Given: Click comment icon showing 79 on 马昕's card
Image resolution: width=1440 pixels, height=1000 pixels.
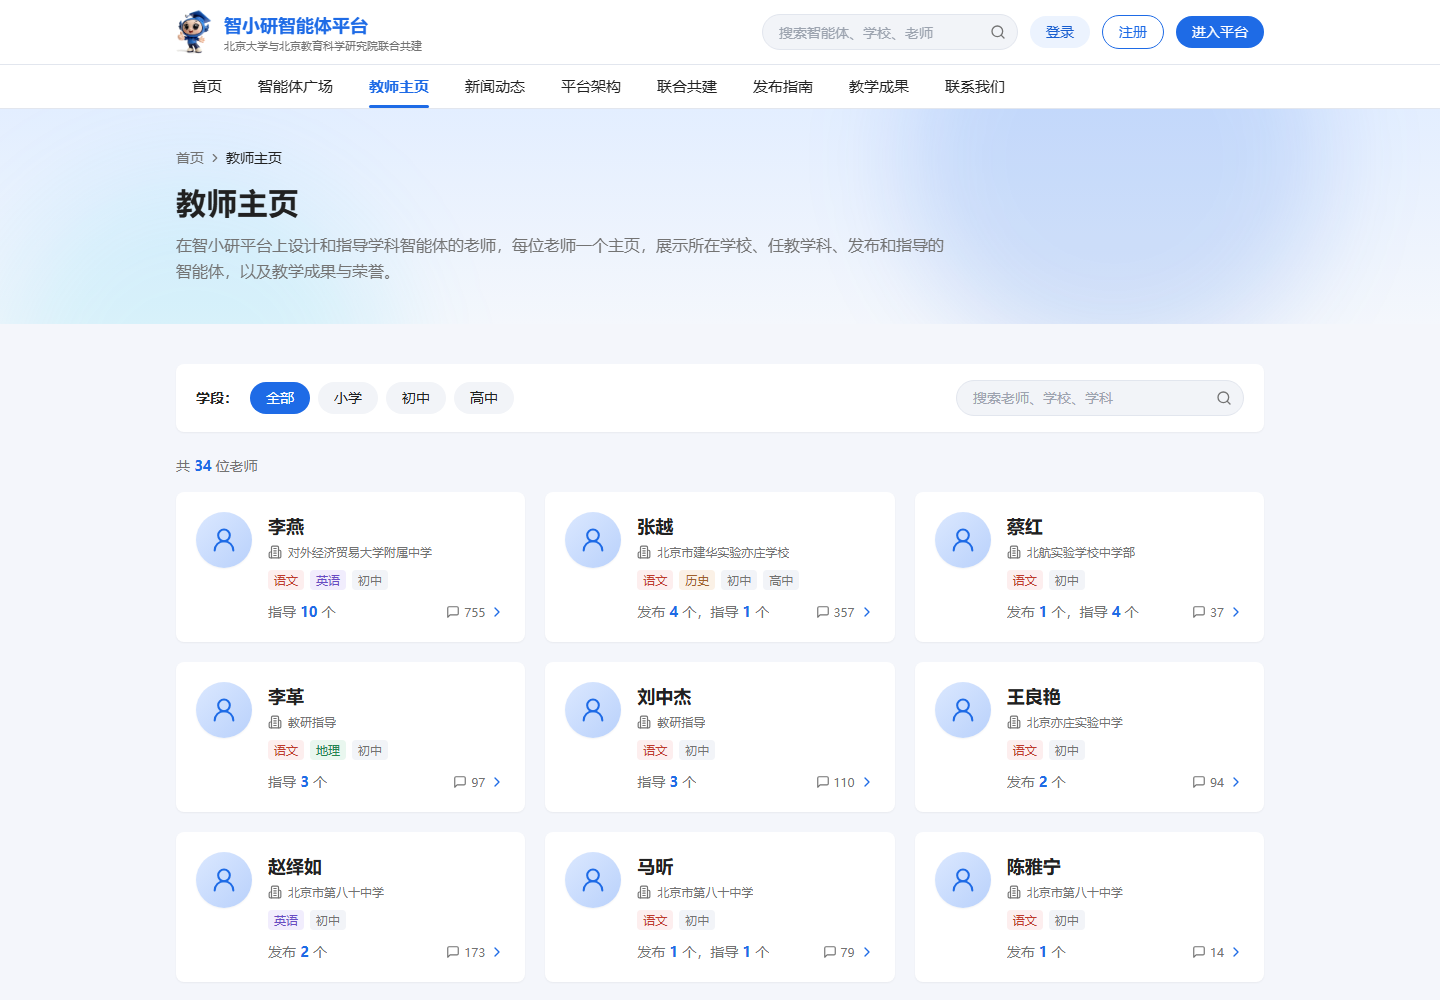Looking at the screenshot, I should [x=830, y=952].
